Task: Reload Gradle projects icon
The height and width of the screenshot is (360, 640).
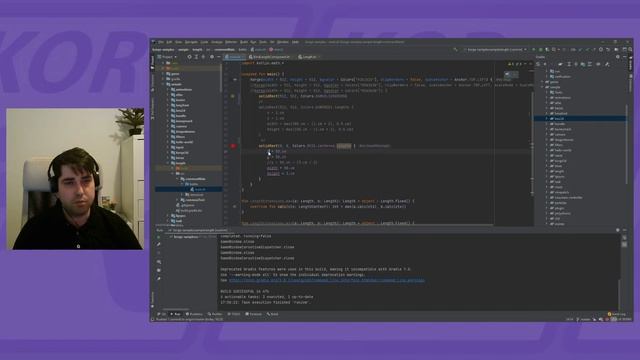Action: coord(538,64)
